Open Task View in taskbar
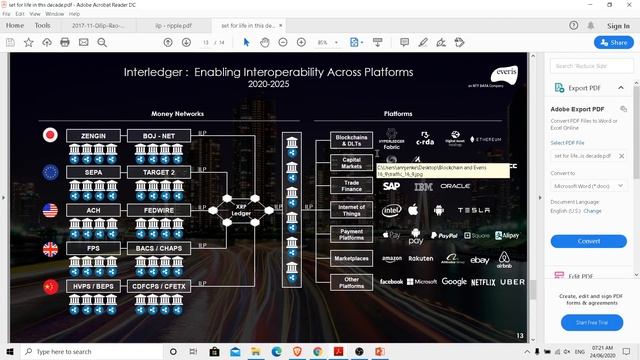 [193, 351]
